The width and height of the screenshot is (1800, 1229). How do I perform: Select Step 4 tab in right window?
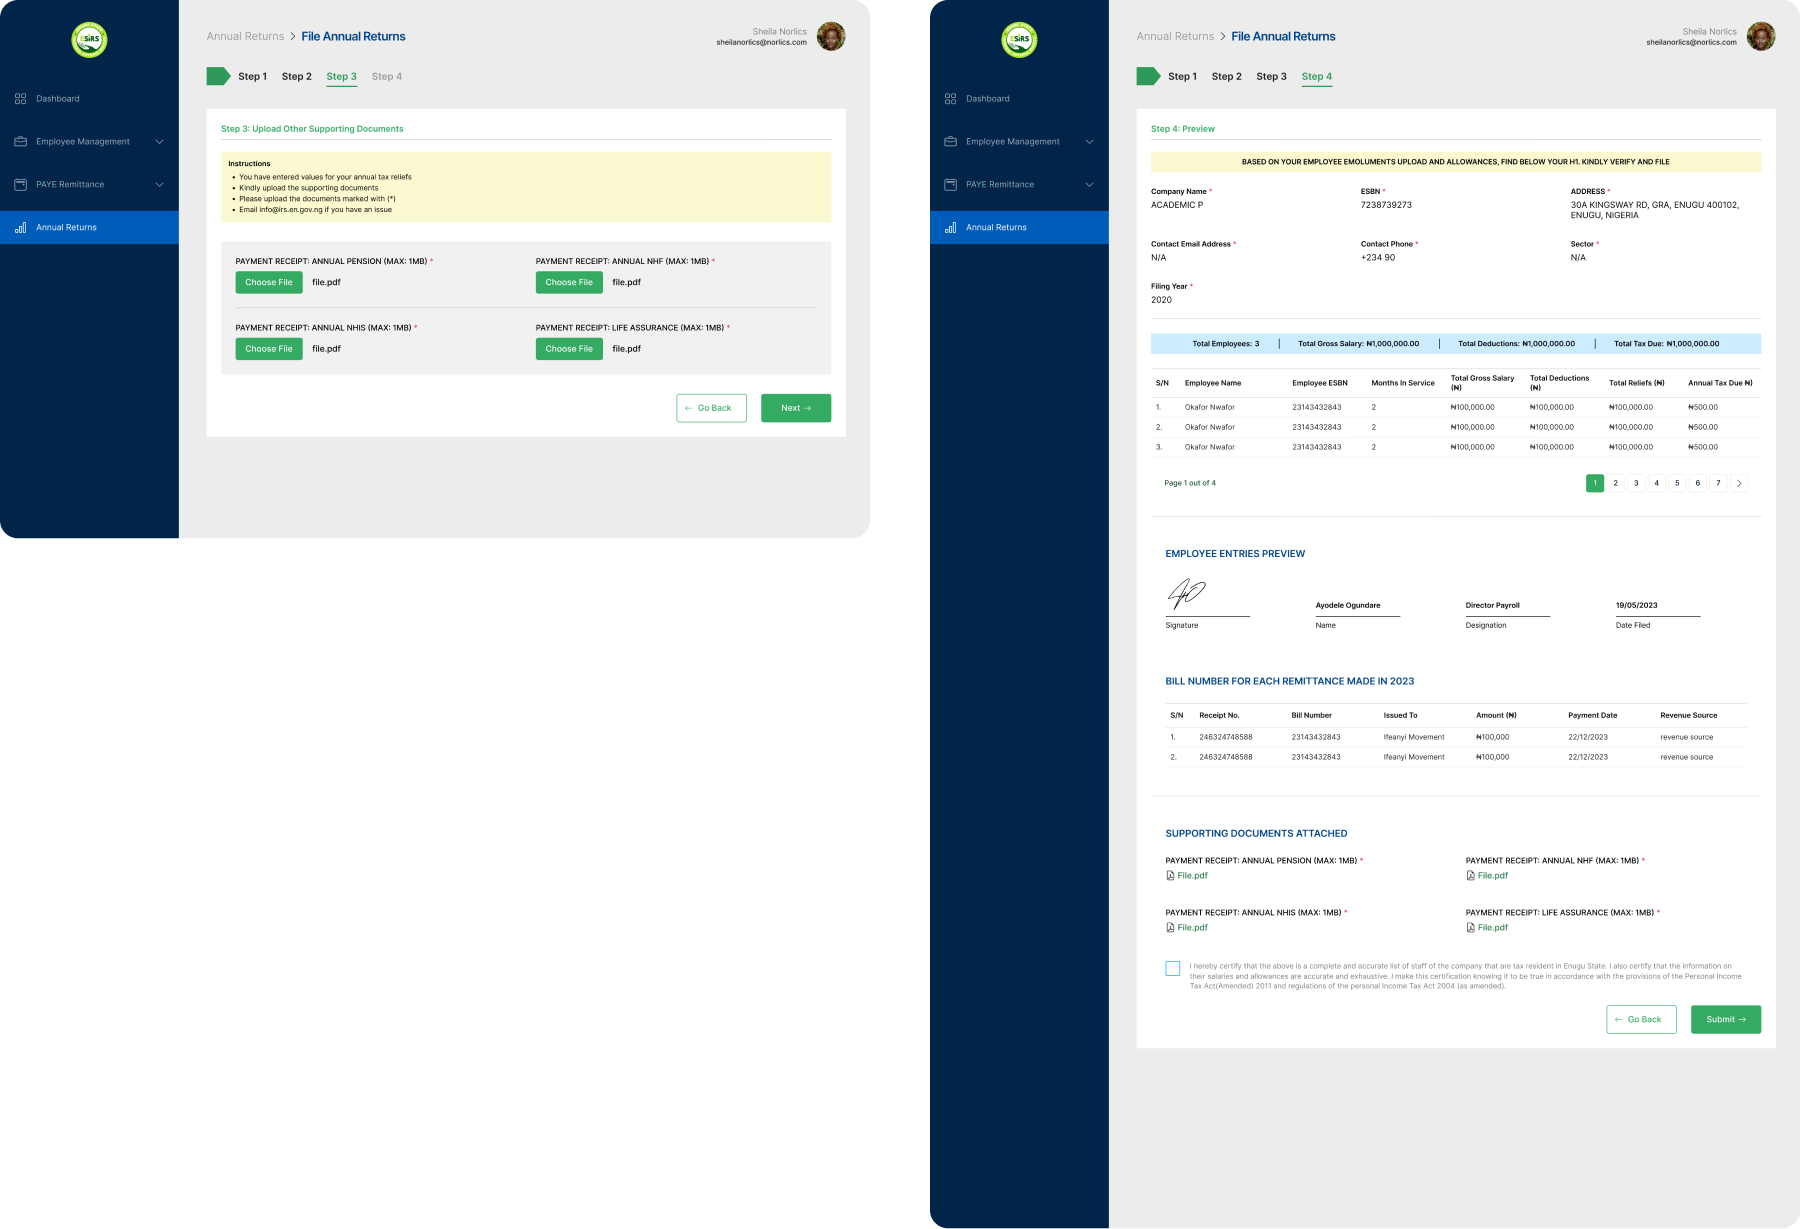click(1317, 77)
